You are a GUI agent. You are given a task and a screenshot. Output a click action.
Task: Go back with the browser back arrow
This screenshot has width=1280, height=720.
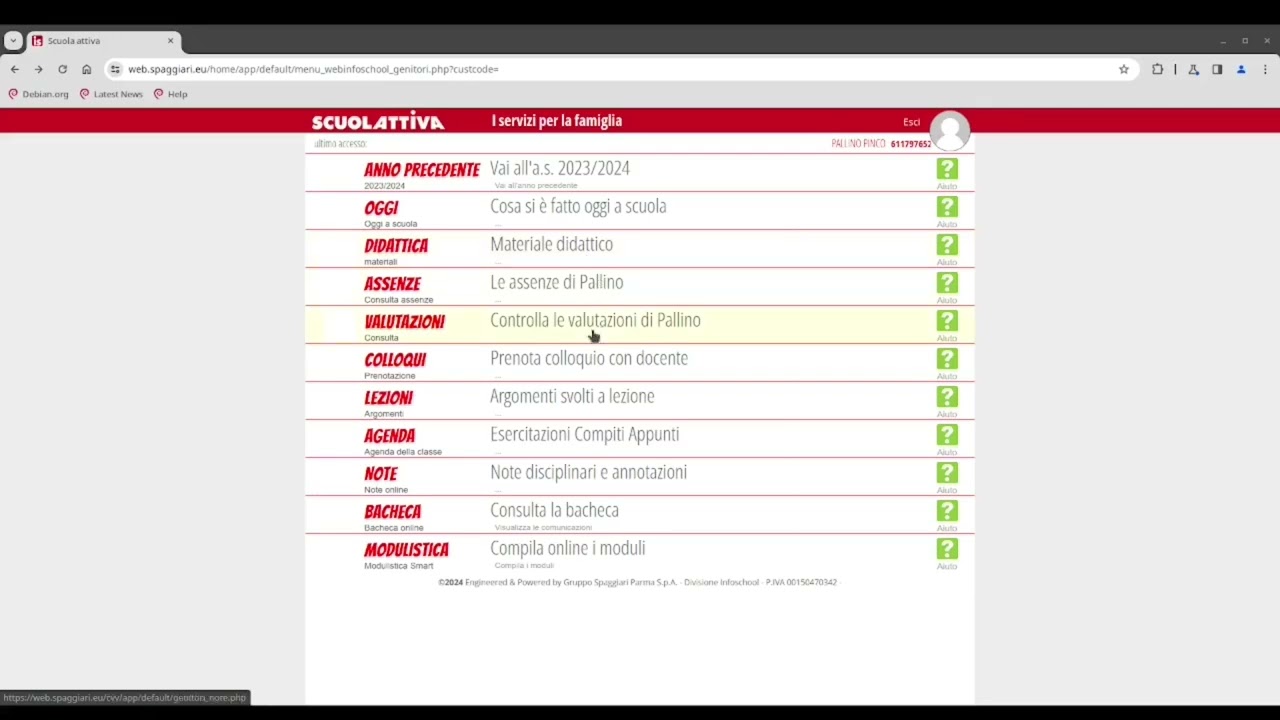click(14, 69)
